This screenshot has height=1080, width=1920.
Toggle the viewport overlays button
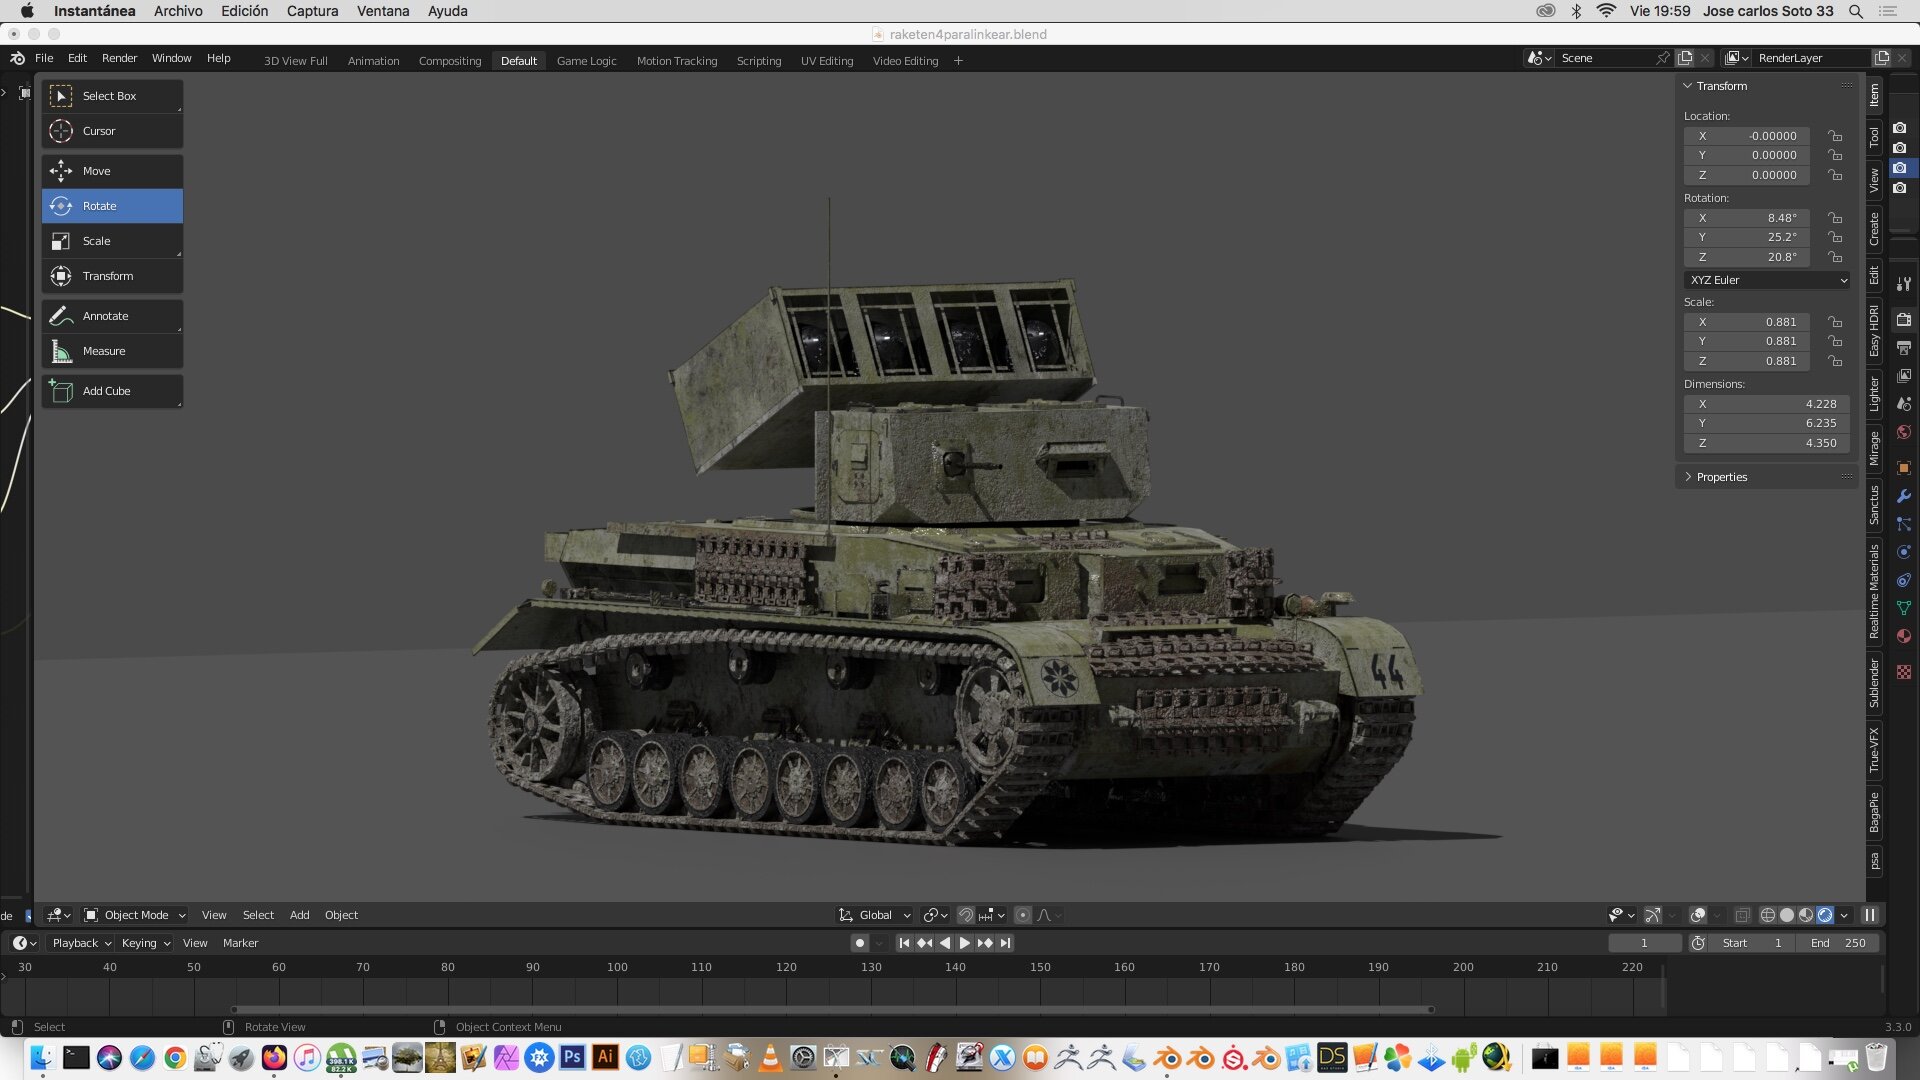point(1697,915)
